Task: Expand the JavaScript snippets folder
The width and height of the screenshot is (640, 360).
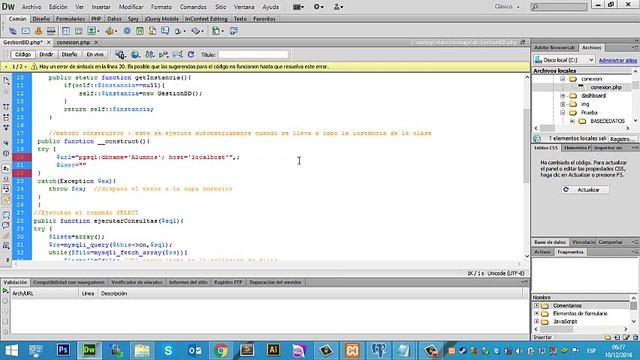Action: [x=536, y=321]
